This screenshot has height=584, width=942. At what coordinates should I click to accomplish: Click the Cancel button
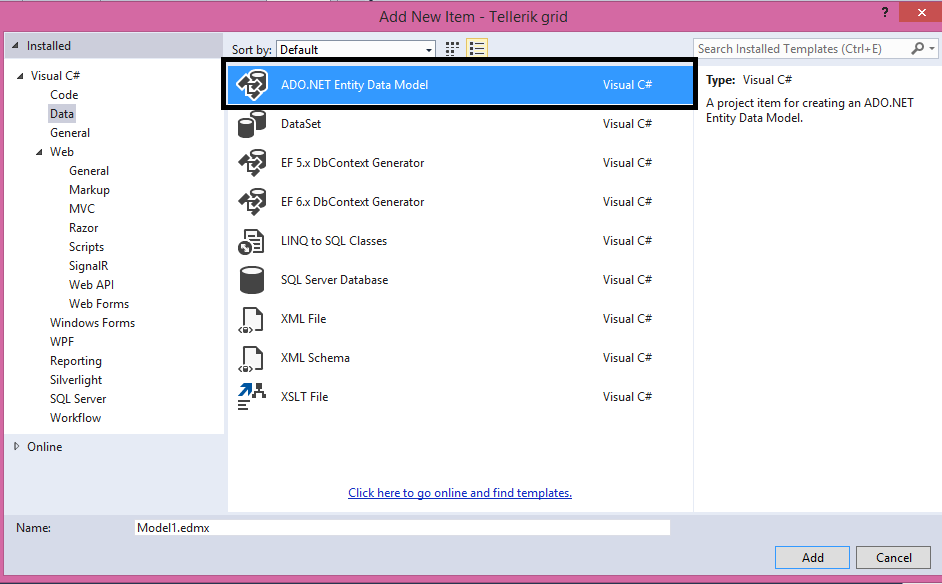893,558
